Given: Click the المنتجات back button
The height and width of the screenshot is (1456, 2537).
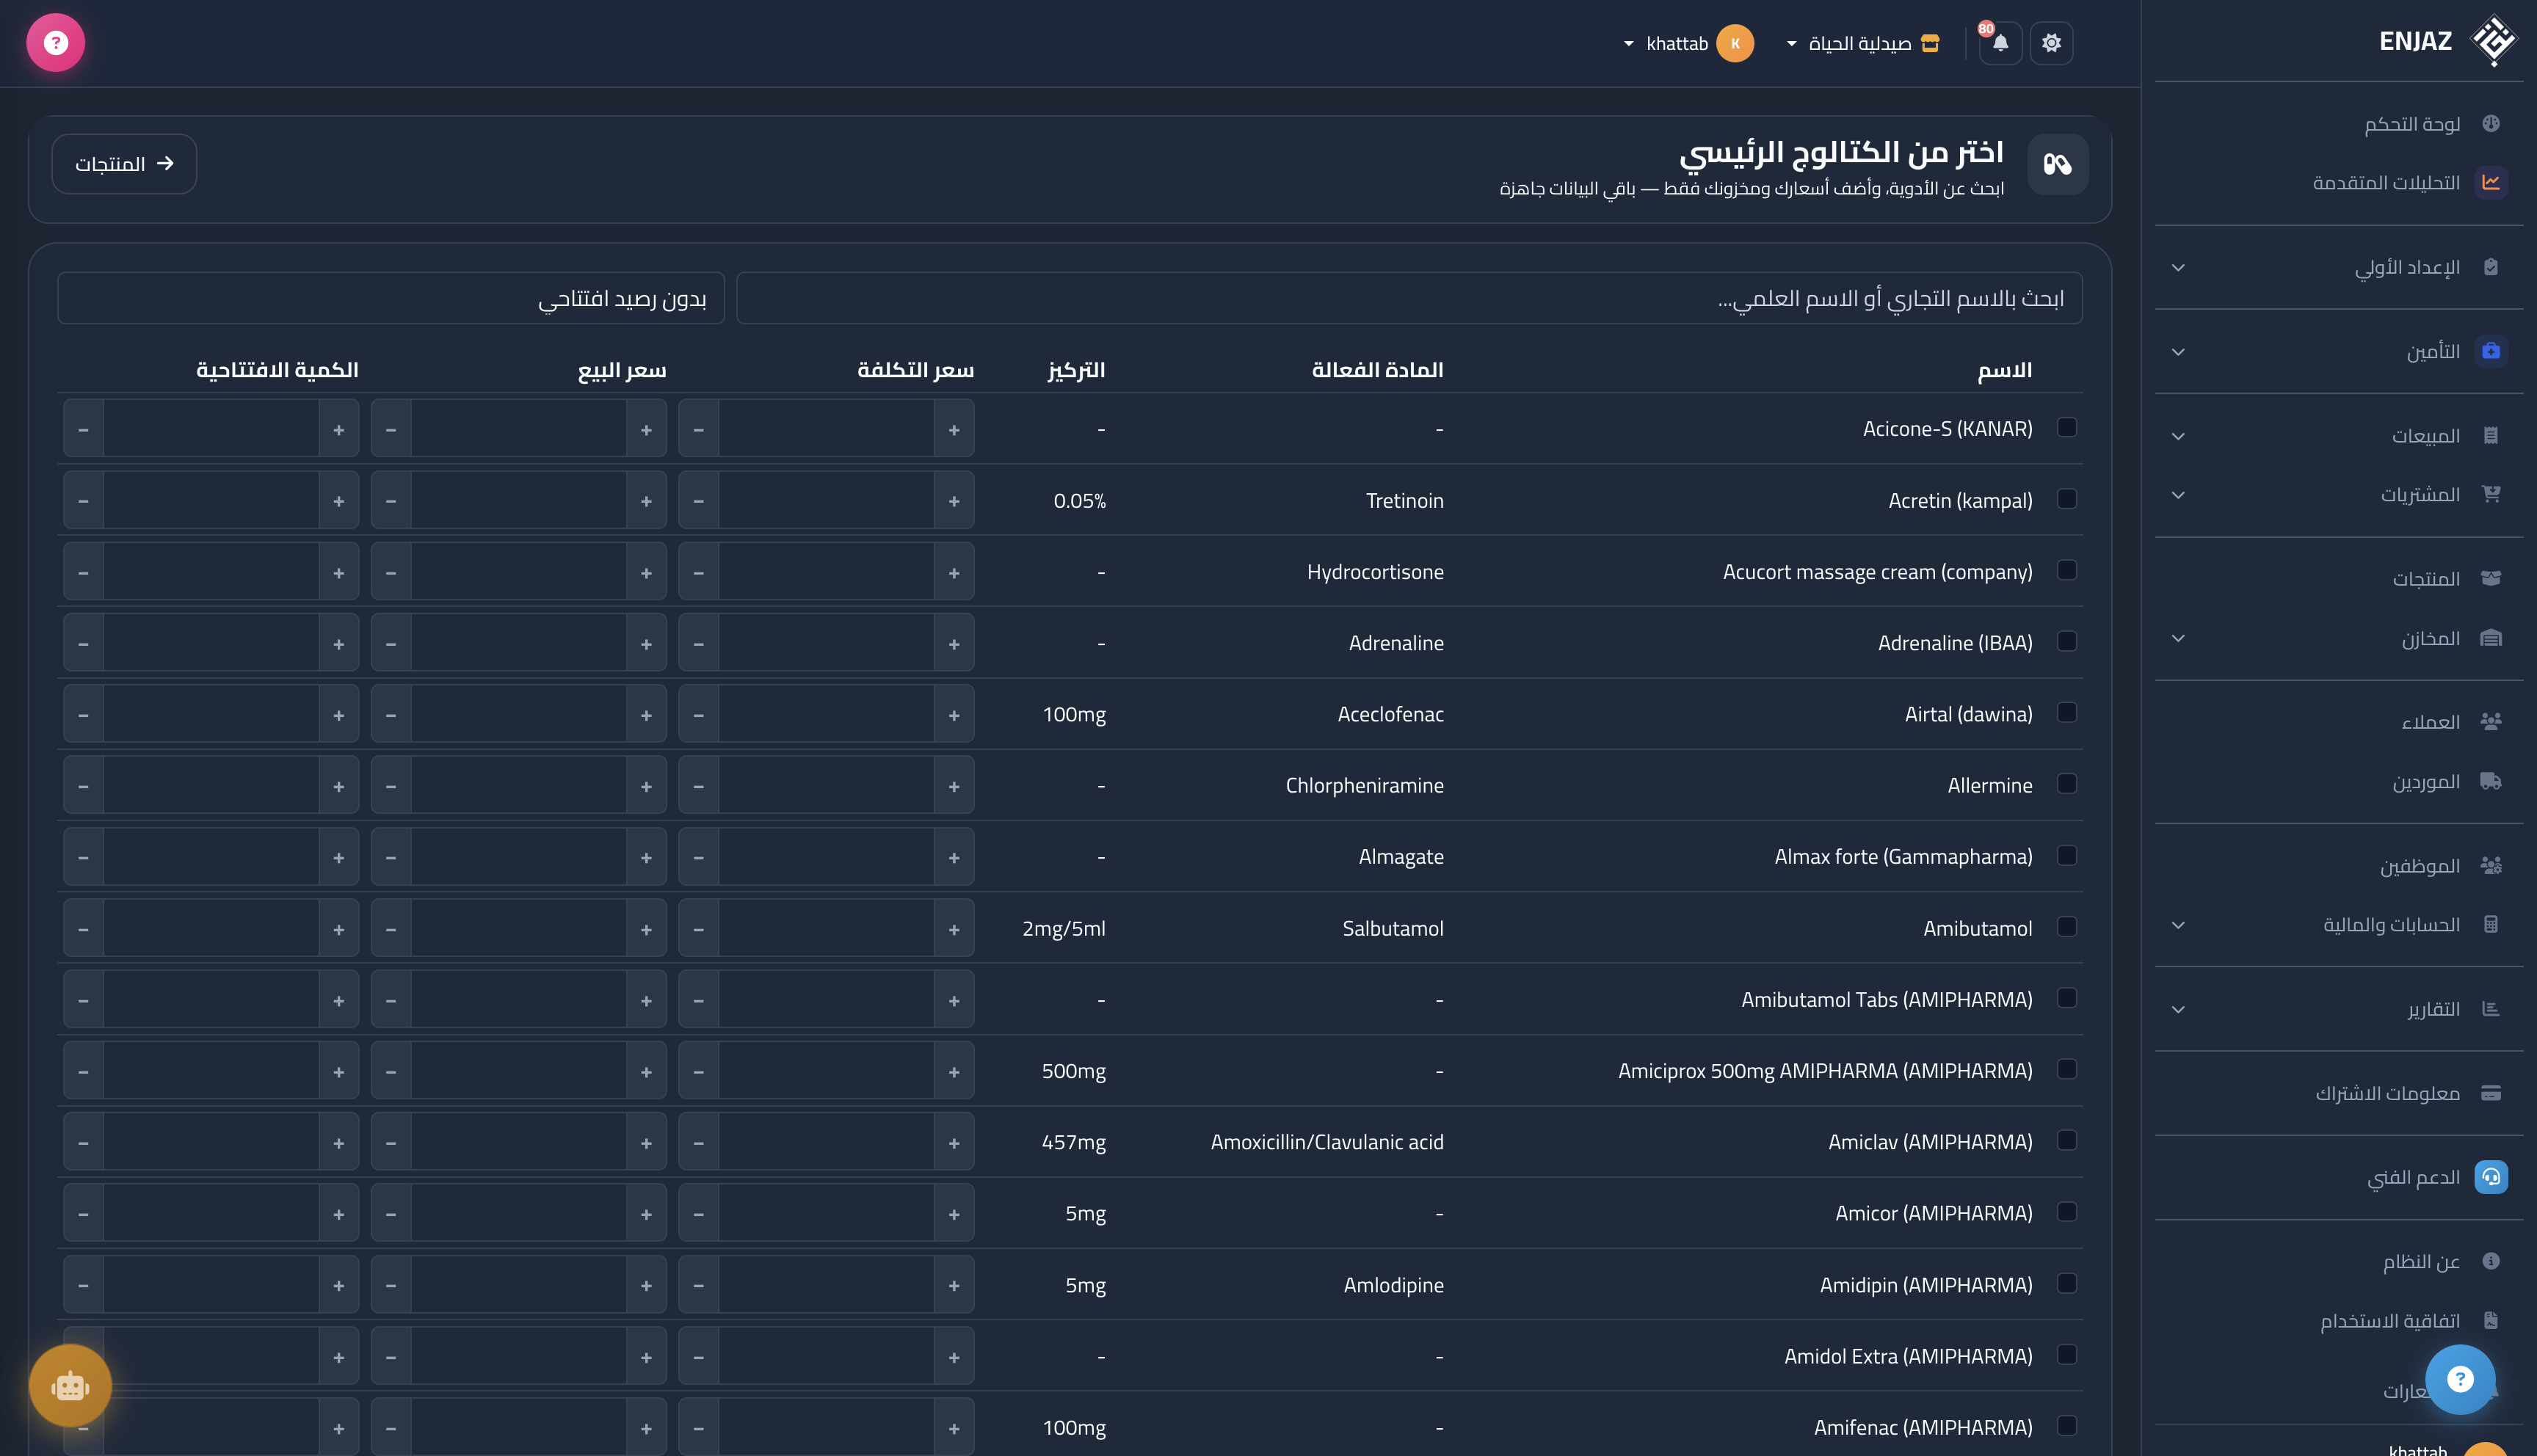Looking at the screenshot, I should pos(124,163).
